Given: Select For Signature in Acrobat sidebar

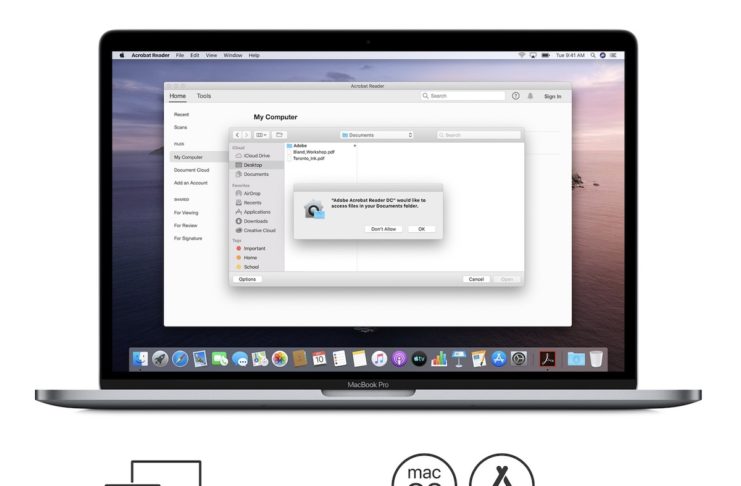Looking at the screenshot, I should [188, 238].
